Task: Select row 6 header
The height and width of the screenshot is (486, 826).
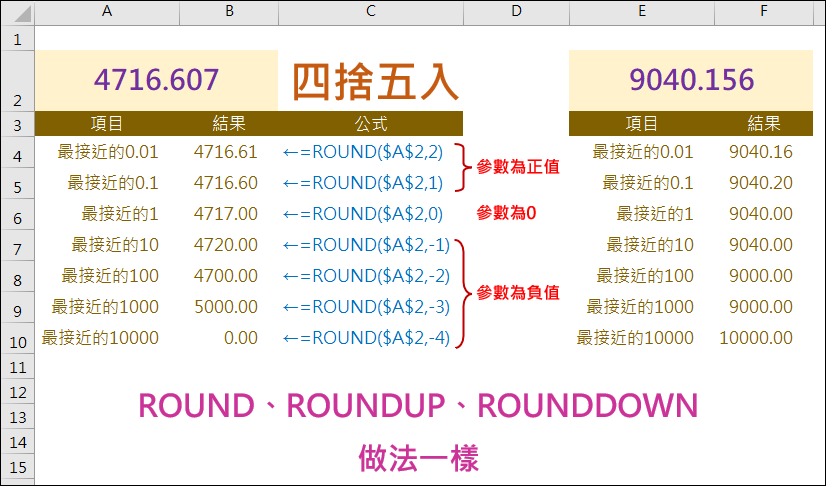Action: (x=18, y=215)
